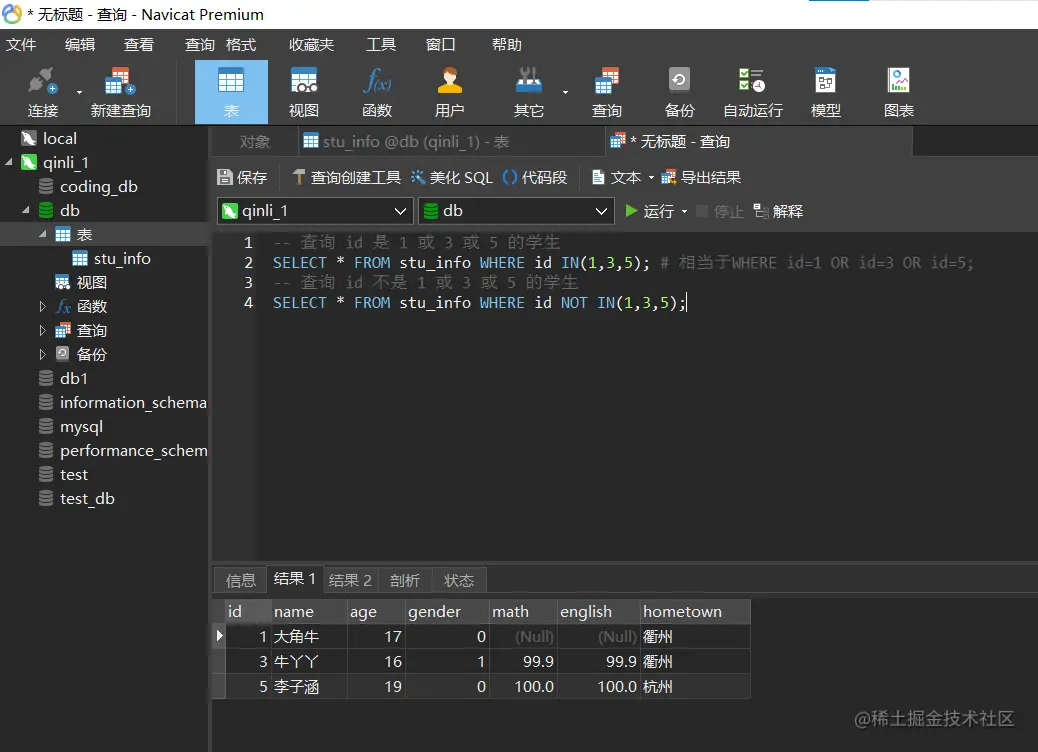This screenshot has width=1038, height=752.
Task: Click the 备份 (Backup) toolbar icon
Action: 679,92
